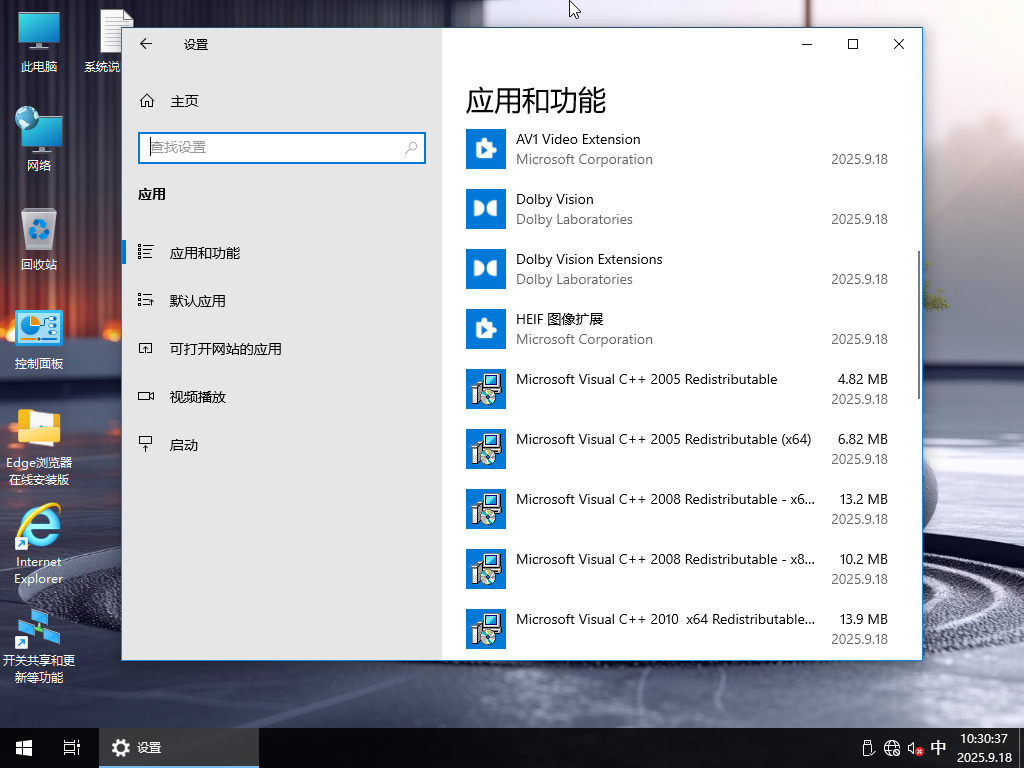Image resolution: width=1024 pixels, height=768 pixels.
Task: Select Microsoft Visual C++ 2010 x64 Redistributable
Action: 677,630
